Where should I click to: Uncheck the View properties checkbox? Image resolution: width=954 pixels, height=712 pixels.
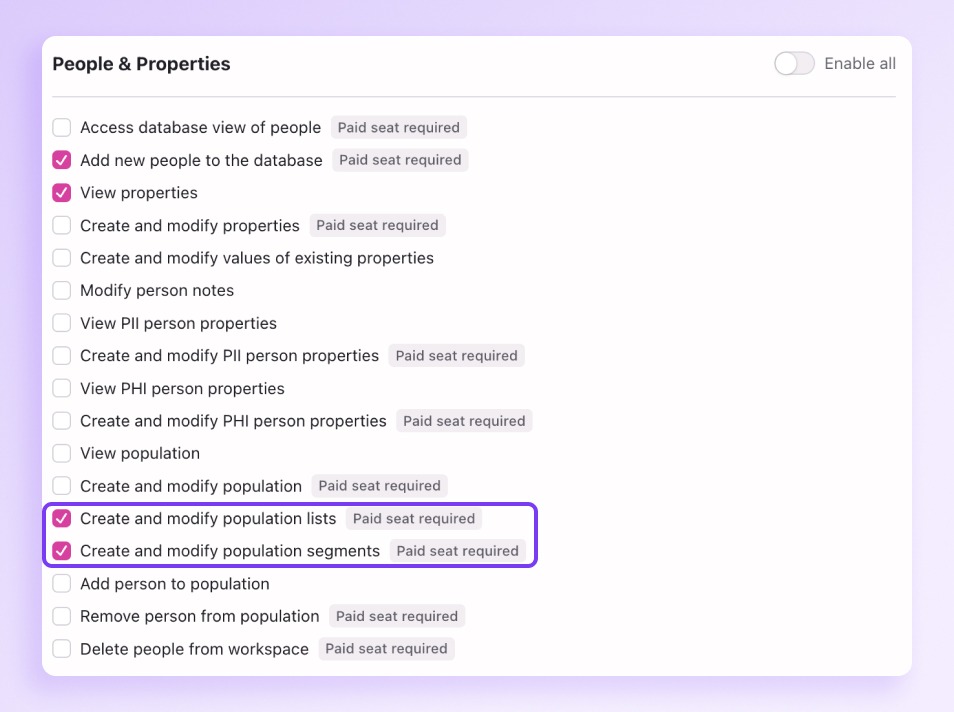[62, 193]
